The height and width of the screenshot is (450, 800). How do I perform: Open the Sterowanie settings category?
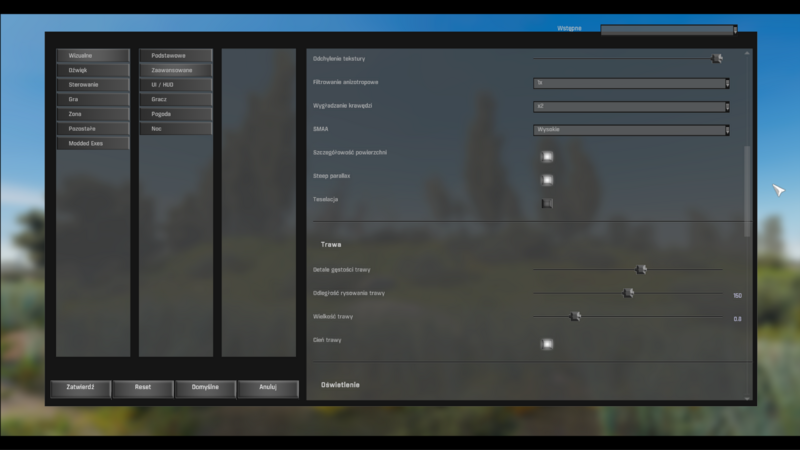coord(93,85)
